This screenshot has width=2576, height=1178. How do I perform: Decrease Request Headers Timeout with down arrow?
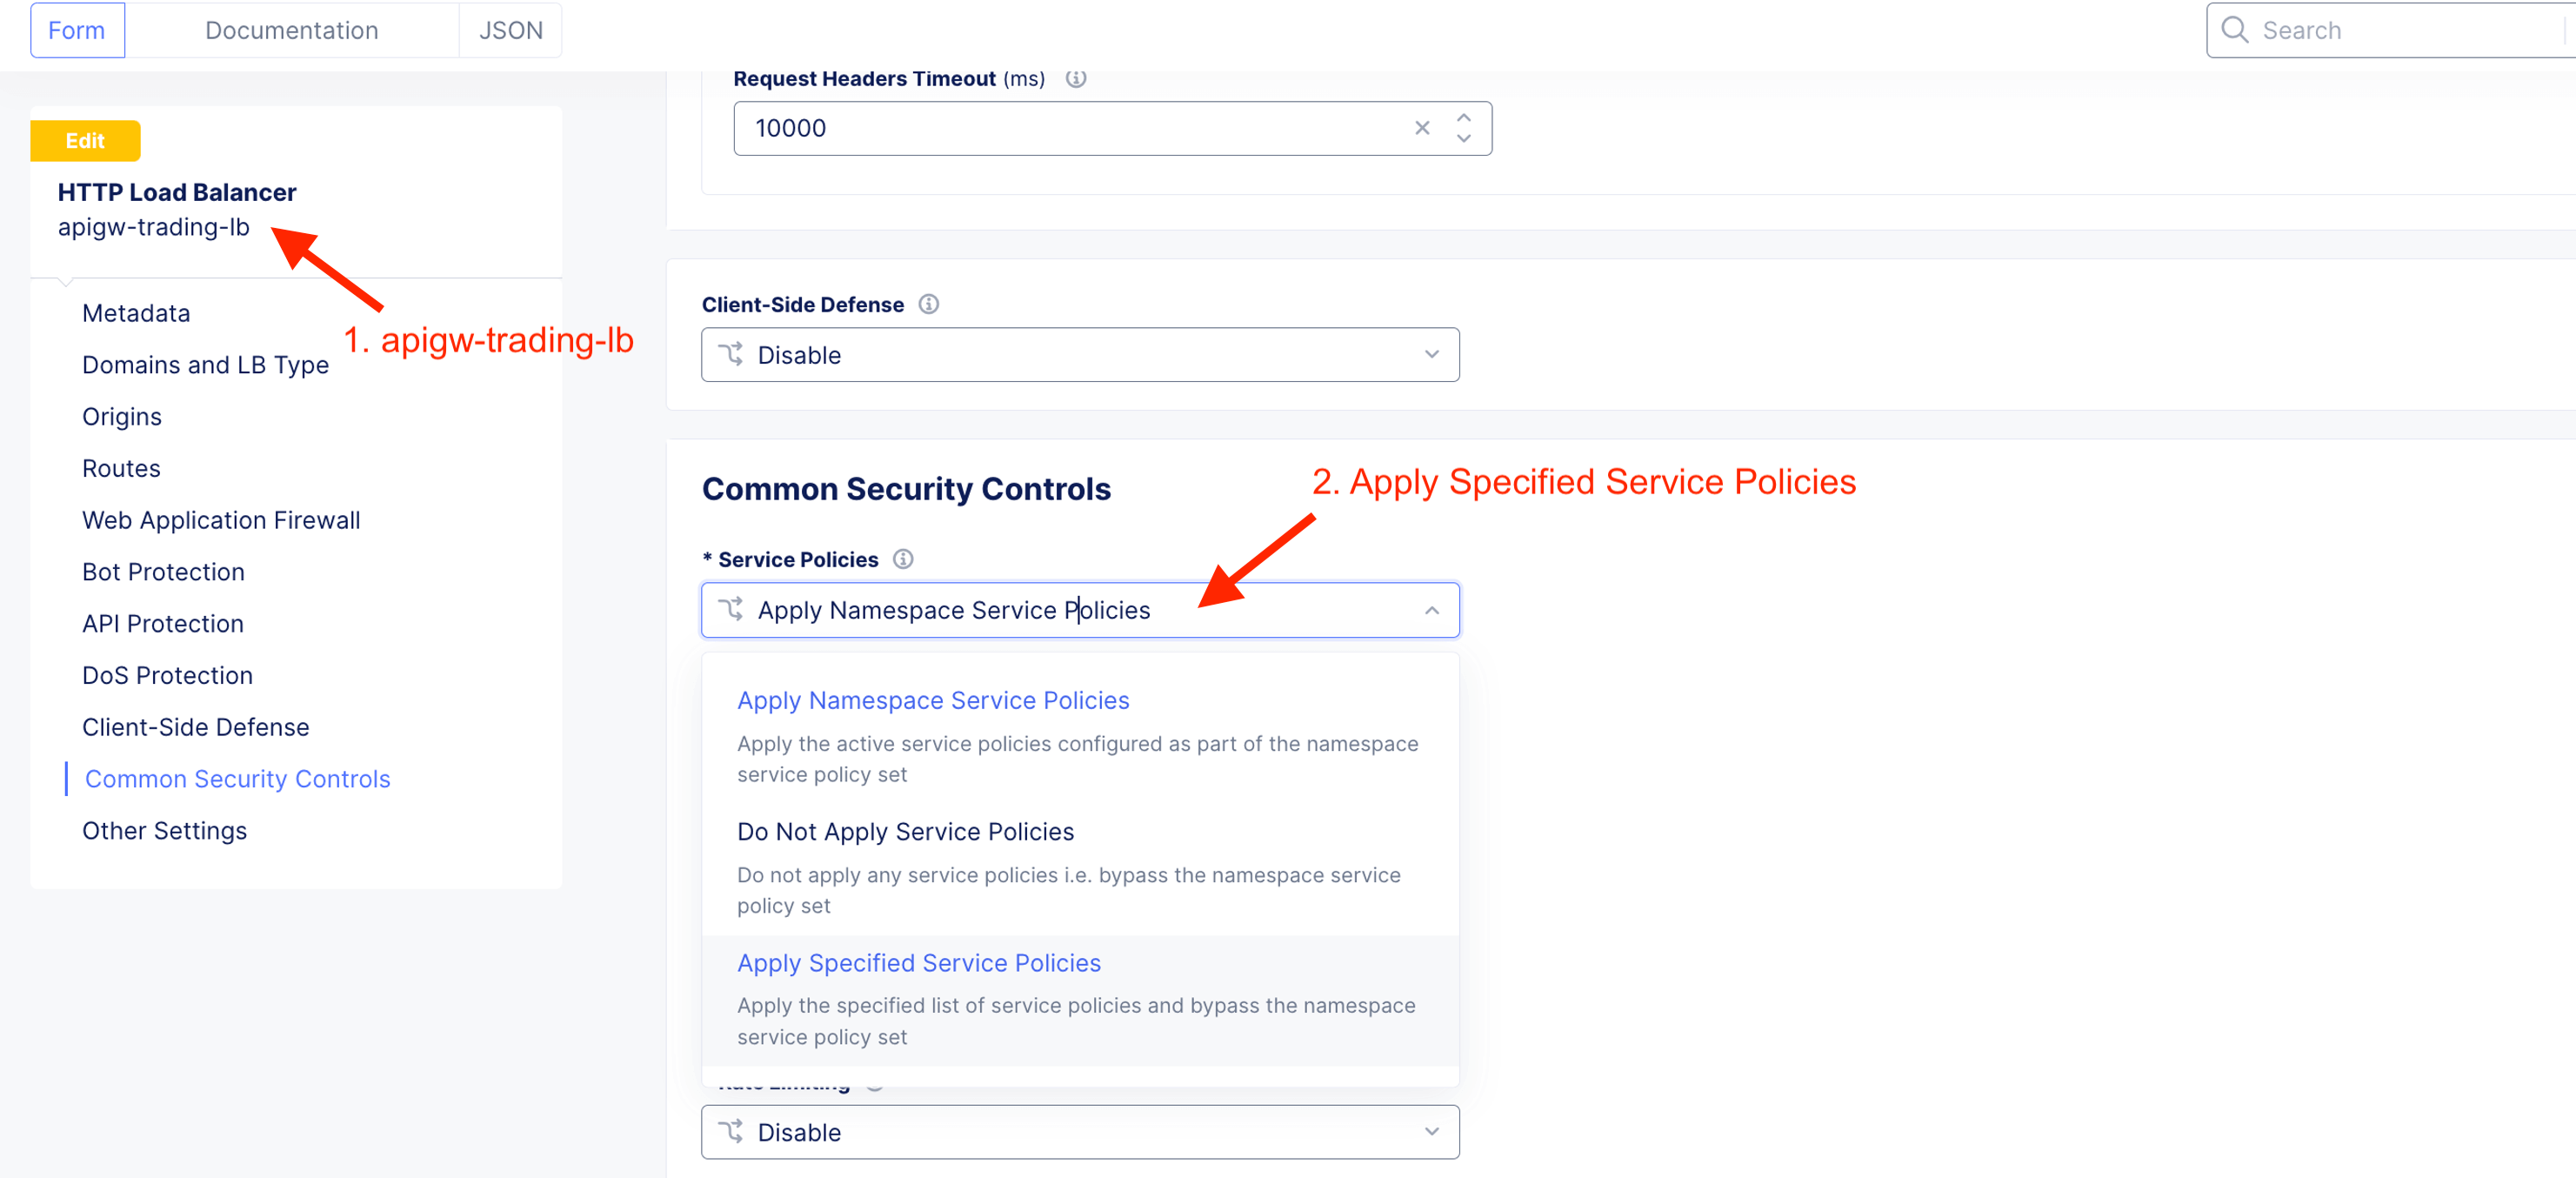tap(1463, 139)
